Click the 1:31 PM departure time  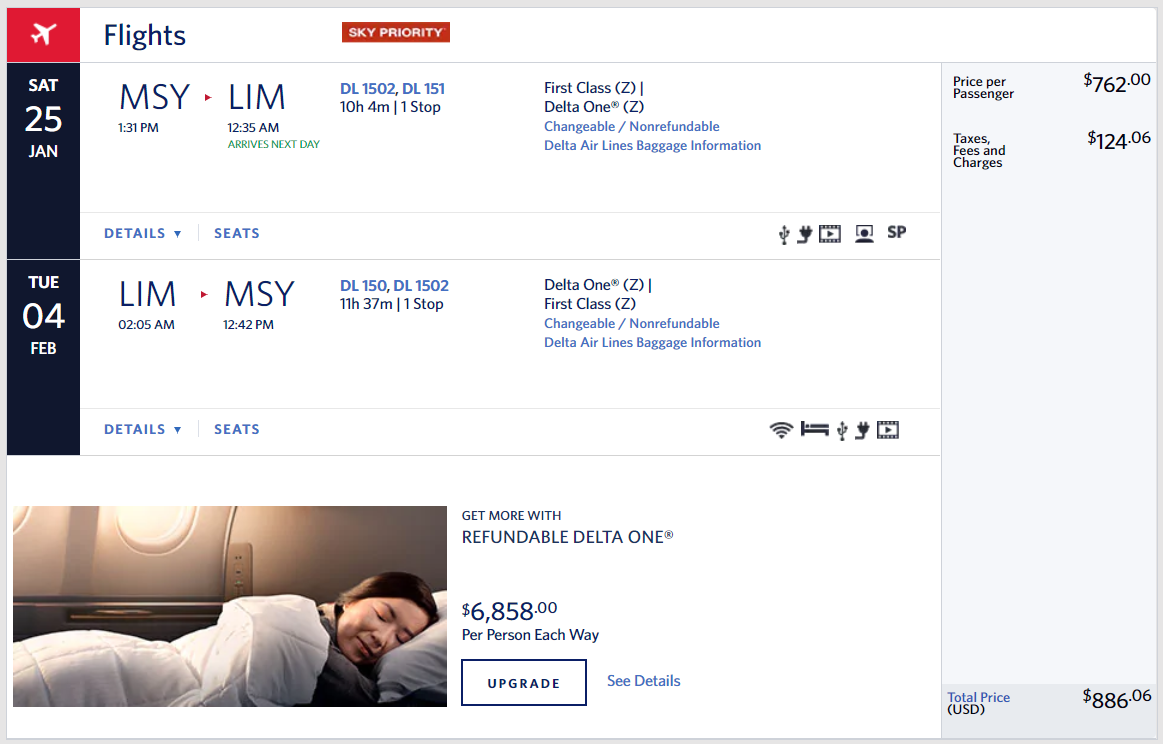138,128
